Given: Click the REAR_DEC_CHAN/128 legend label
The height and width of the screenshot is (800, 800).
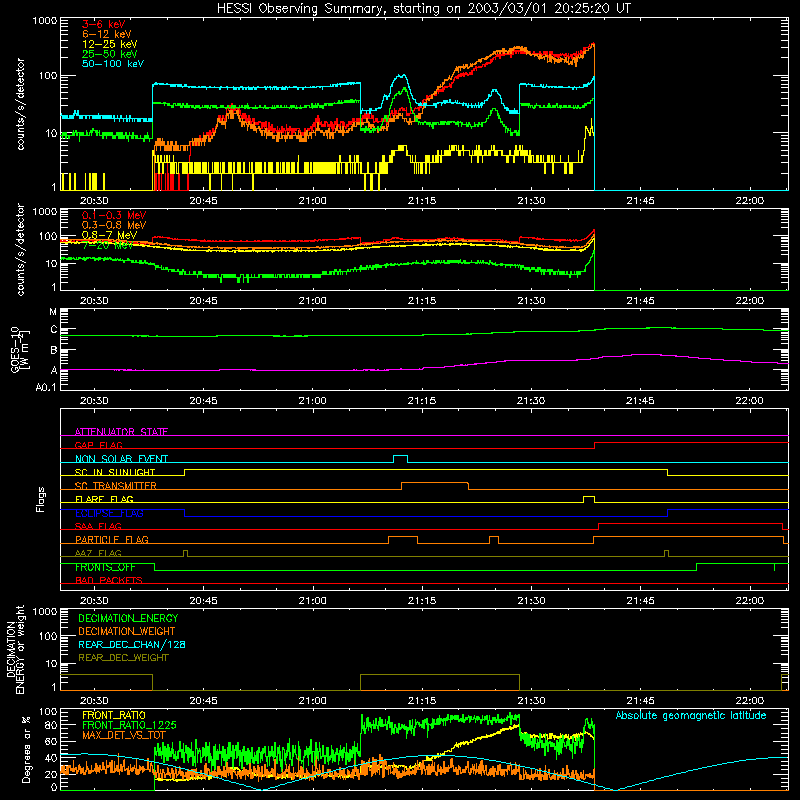Looking at the screenshot, I should click(132, 644).
